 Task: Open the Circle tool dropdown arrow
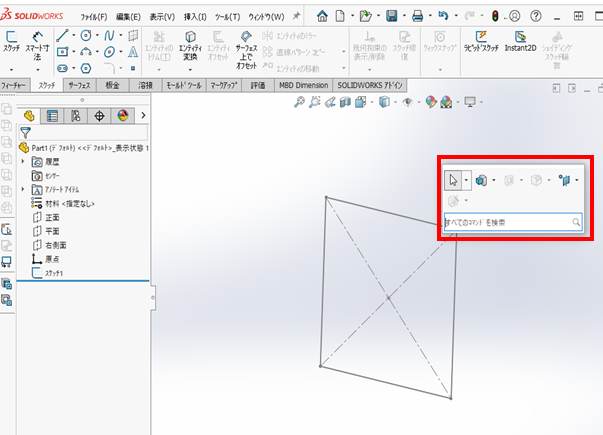(x=97, y=35)
